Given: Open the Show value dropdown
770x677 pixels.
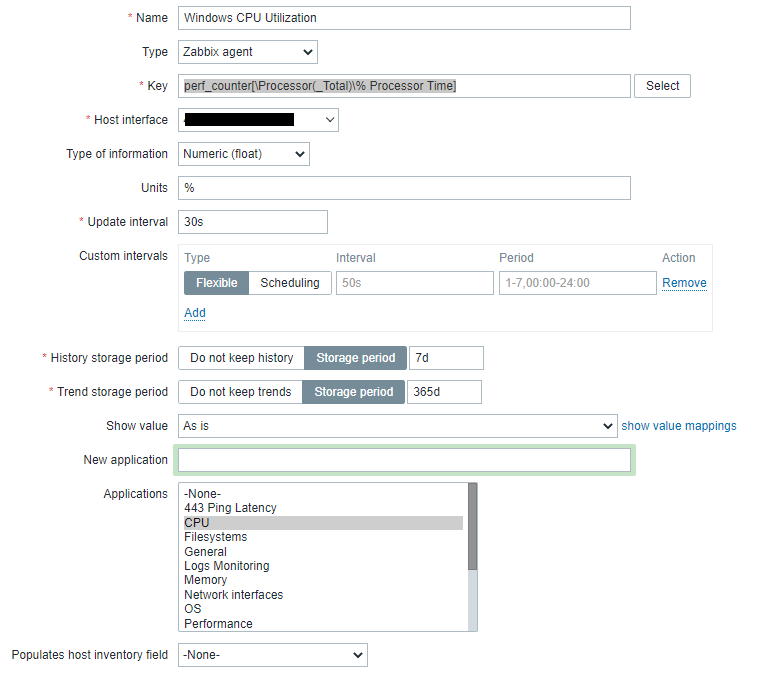Looking at the screenshot, I should coord(397,426).
